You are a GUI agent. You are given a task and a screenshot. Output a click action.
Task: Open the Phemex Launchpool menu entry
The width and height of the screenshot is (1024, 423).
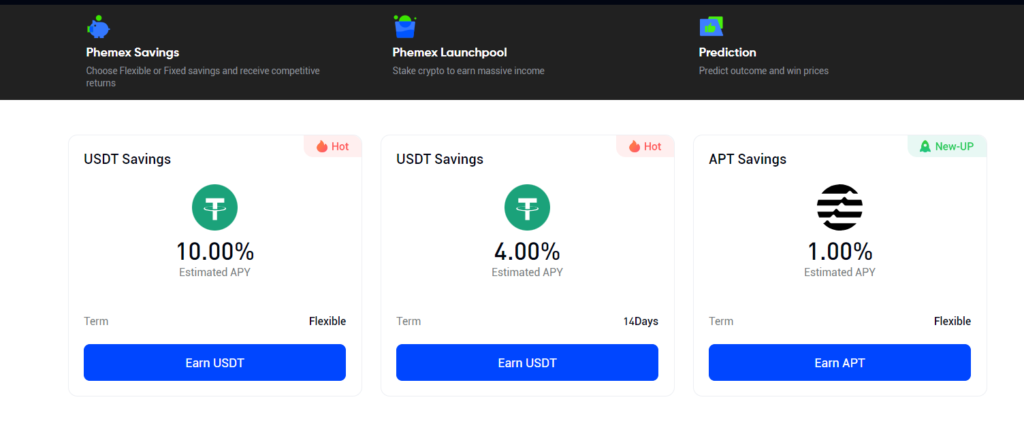coord(449,52)
